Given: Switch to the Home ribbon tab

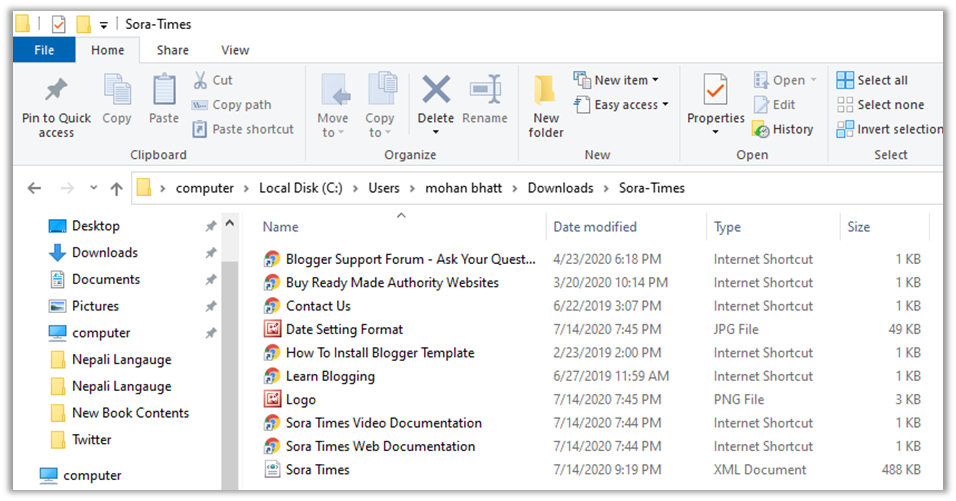Looking at the screenshot, I should [x=107, y=50].
